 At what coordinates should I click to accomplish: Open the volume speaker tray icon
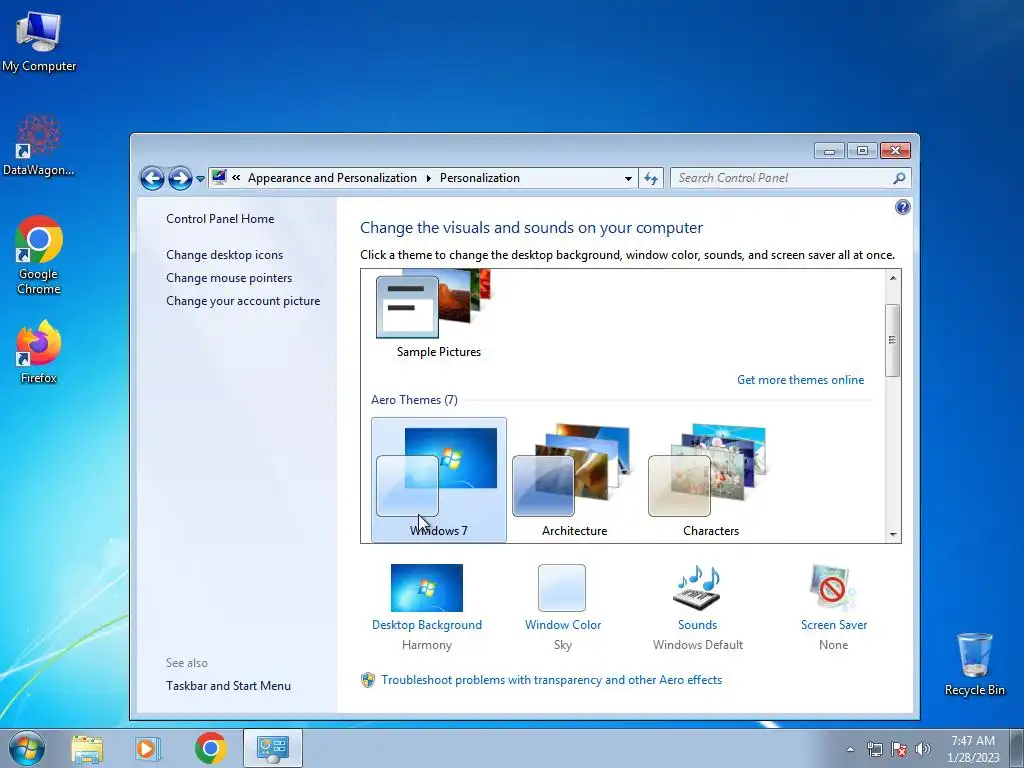(923, 749)
